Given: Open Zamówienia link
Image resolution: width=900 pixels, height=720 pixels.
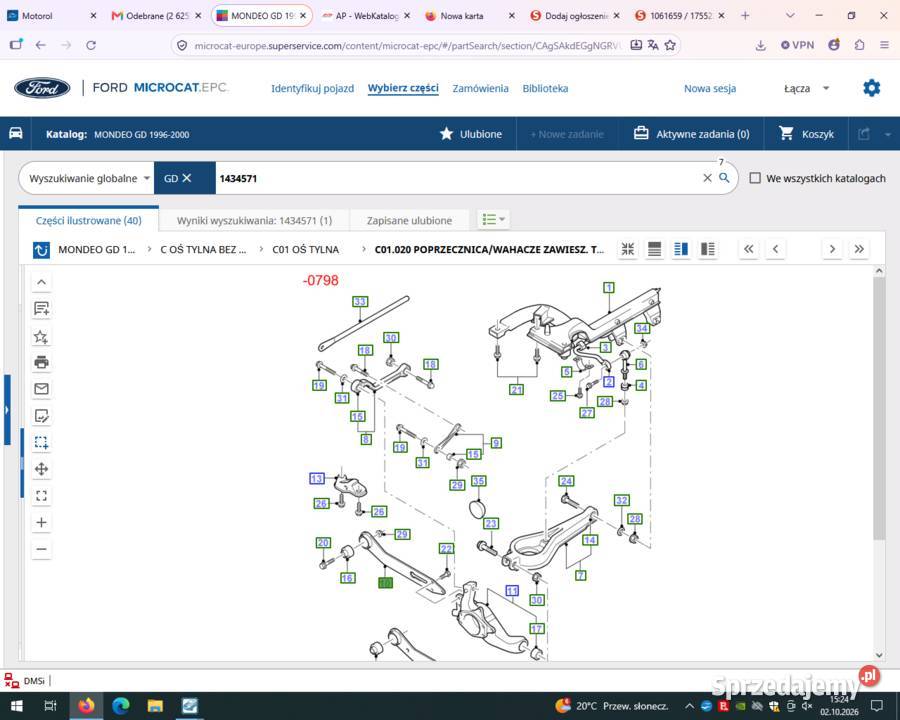Looking at the screenshot, I should click(480, 88).
